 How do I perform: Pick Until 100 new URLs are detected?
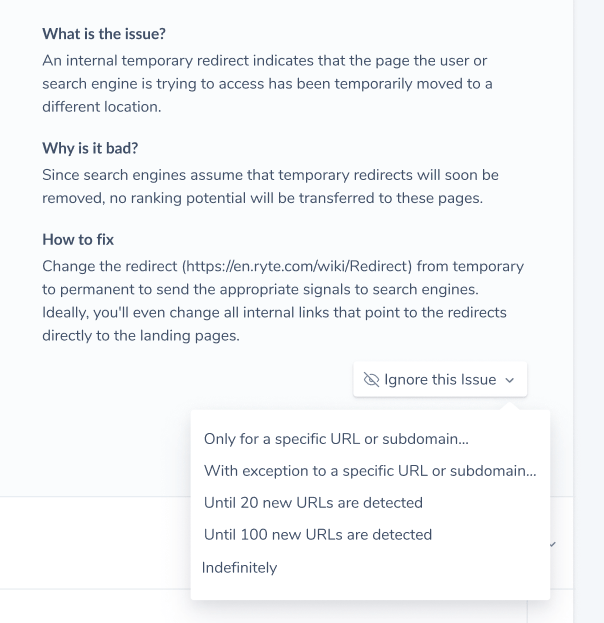point(317,534)
